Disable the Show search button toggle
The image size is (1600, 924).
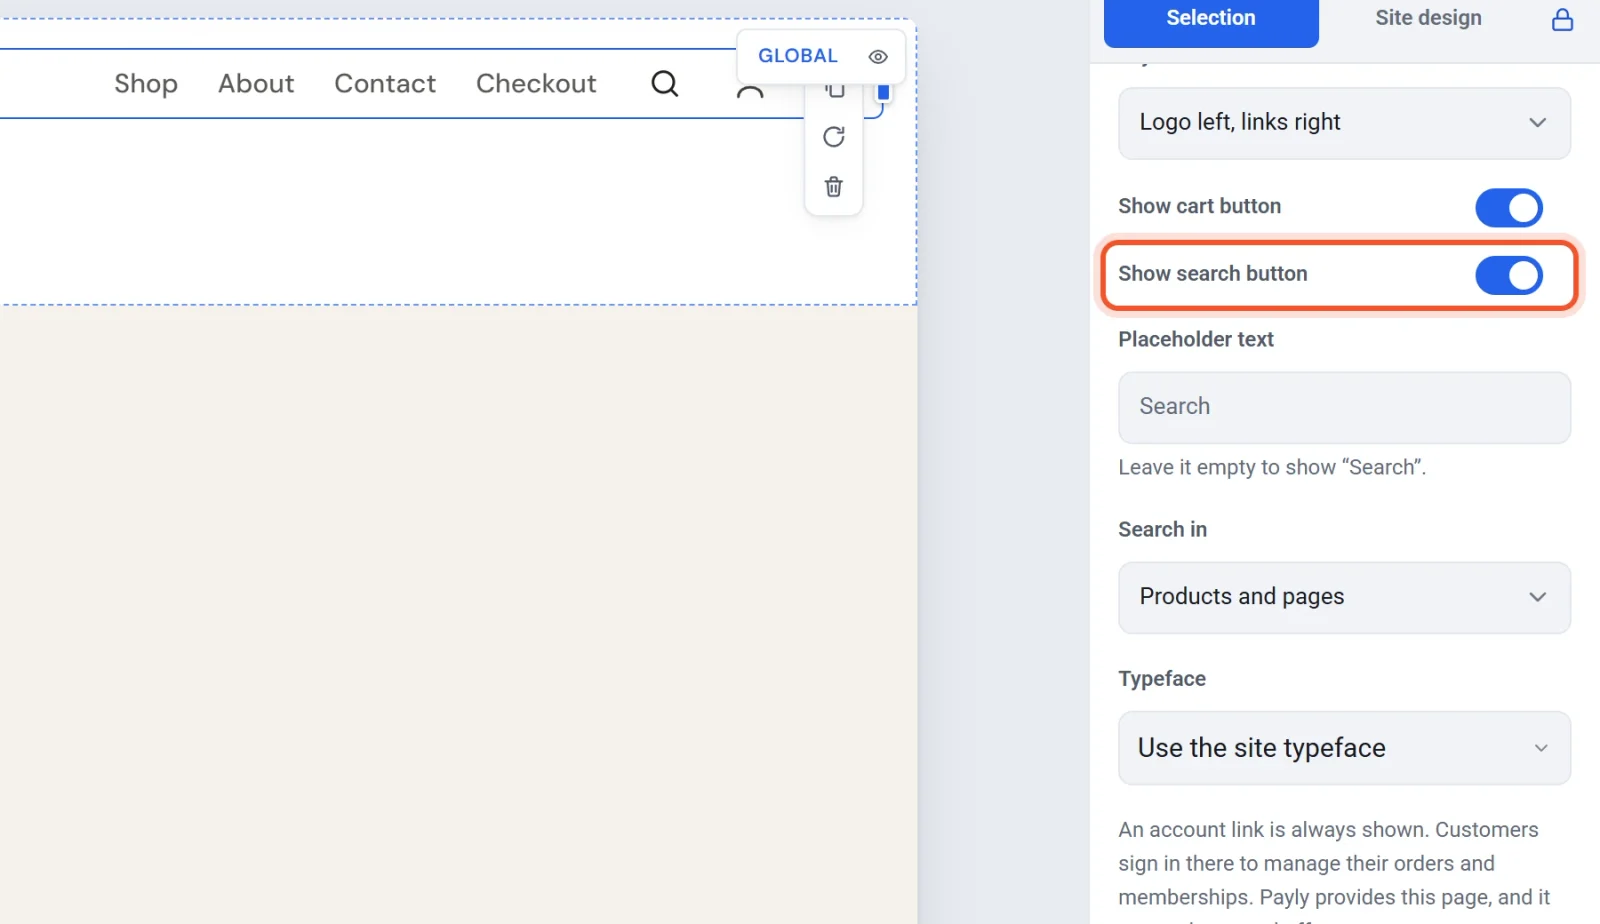1509,275
